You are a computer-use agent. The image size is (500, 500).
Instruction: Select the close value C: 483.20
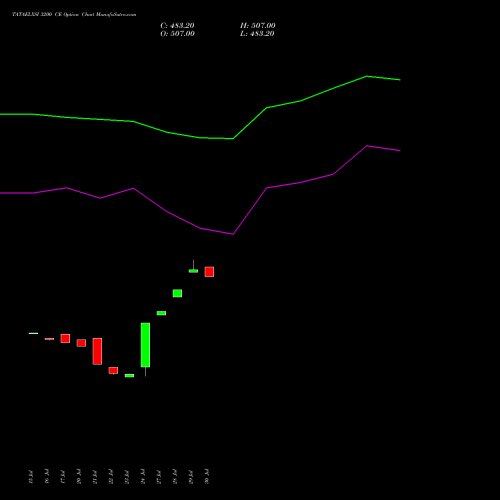pyautogui.click(x=177, y=26)
